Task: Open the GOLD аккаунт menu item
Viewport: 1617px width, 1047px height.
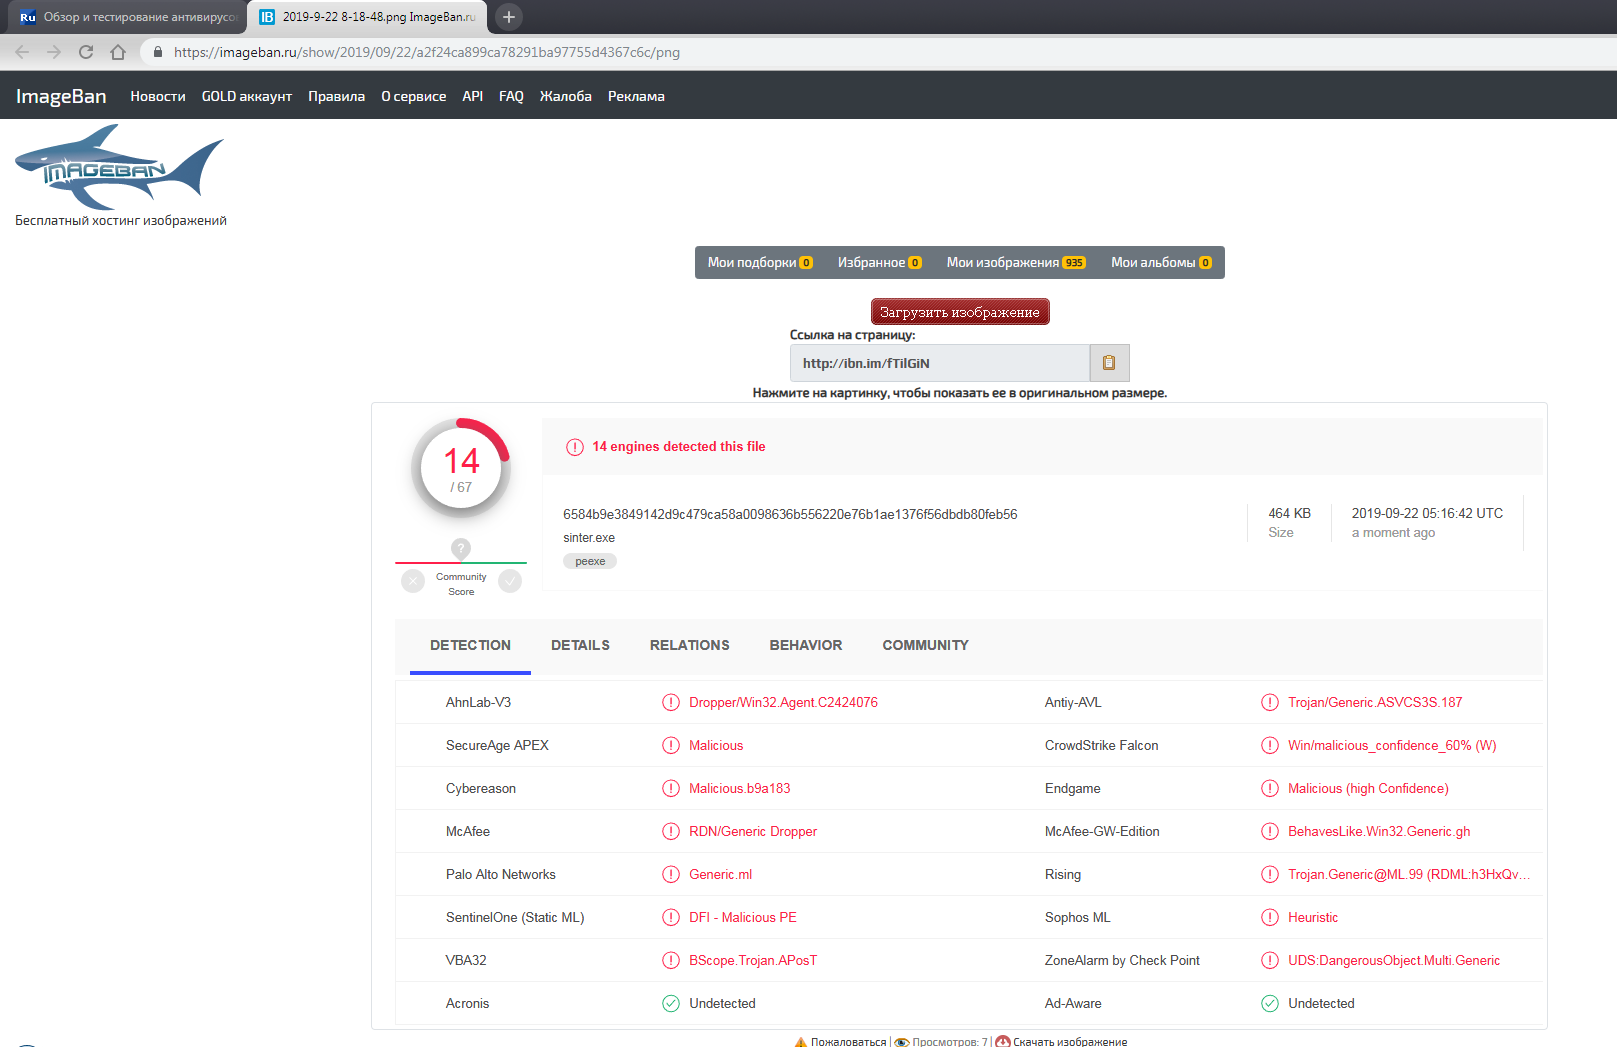Action: click(247, 96)
